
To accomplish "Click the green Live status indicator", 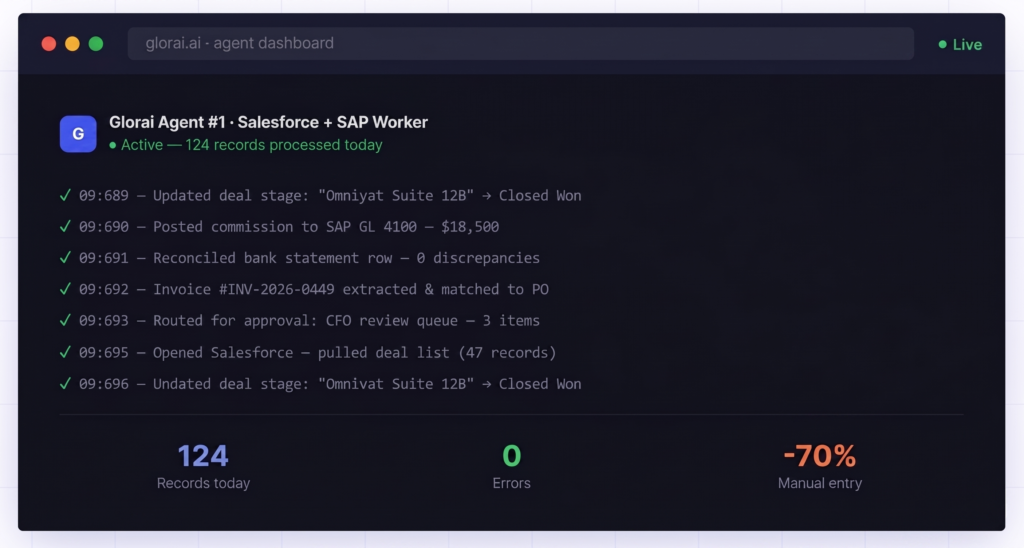I will [x=960, y=44].
